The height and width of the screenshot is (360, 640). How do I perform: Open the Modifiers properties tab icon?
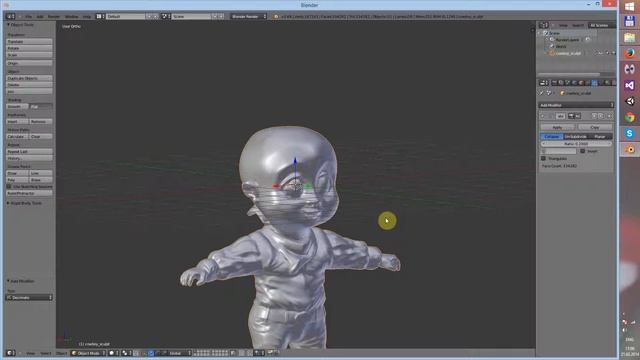(594, 83)
